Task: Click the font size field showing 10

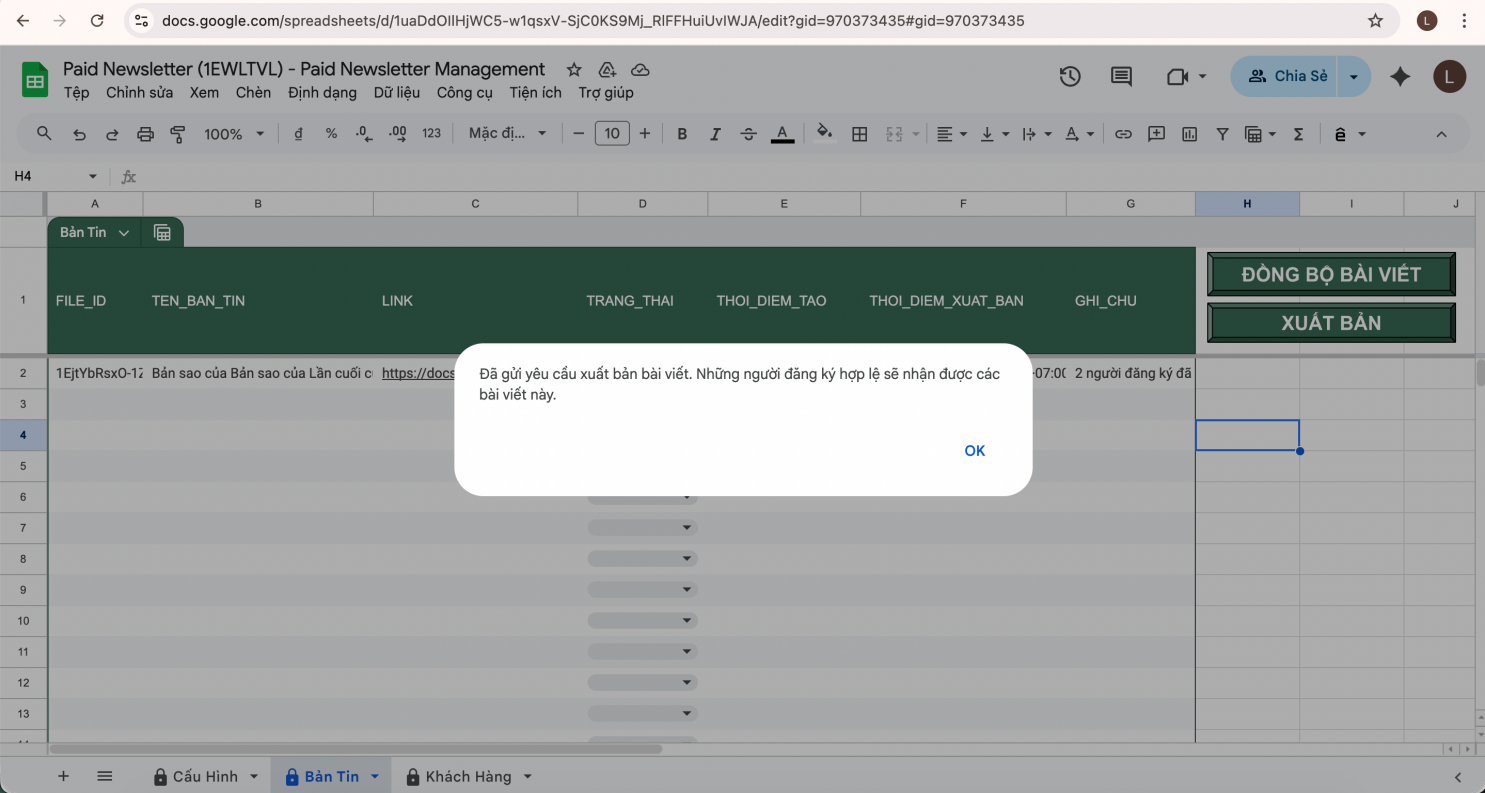Action: 612,133
